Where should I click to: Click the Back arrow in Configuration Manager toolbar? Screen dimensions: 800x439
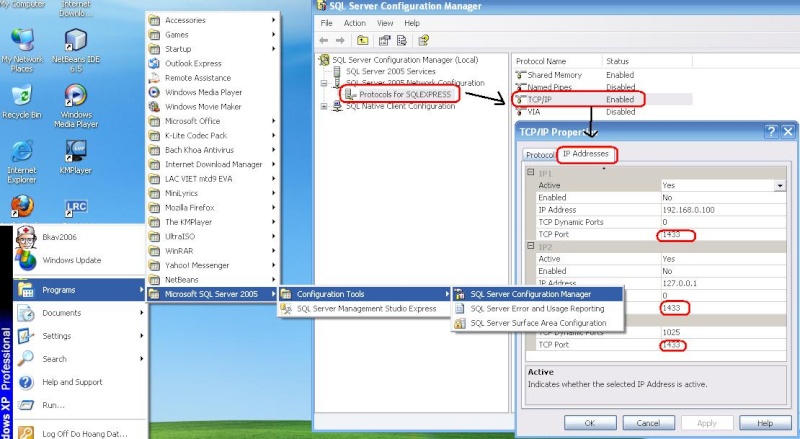[x=323, y=40]
